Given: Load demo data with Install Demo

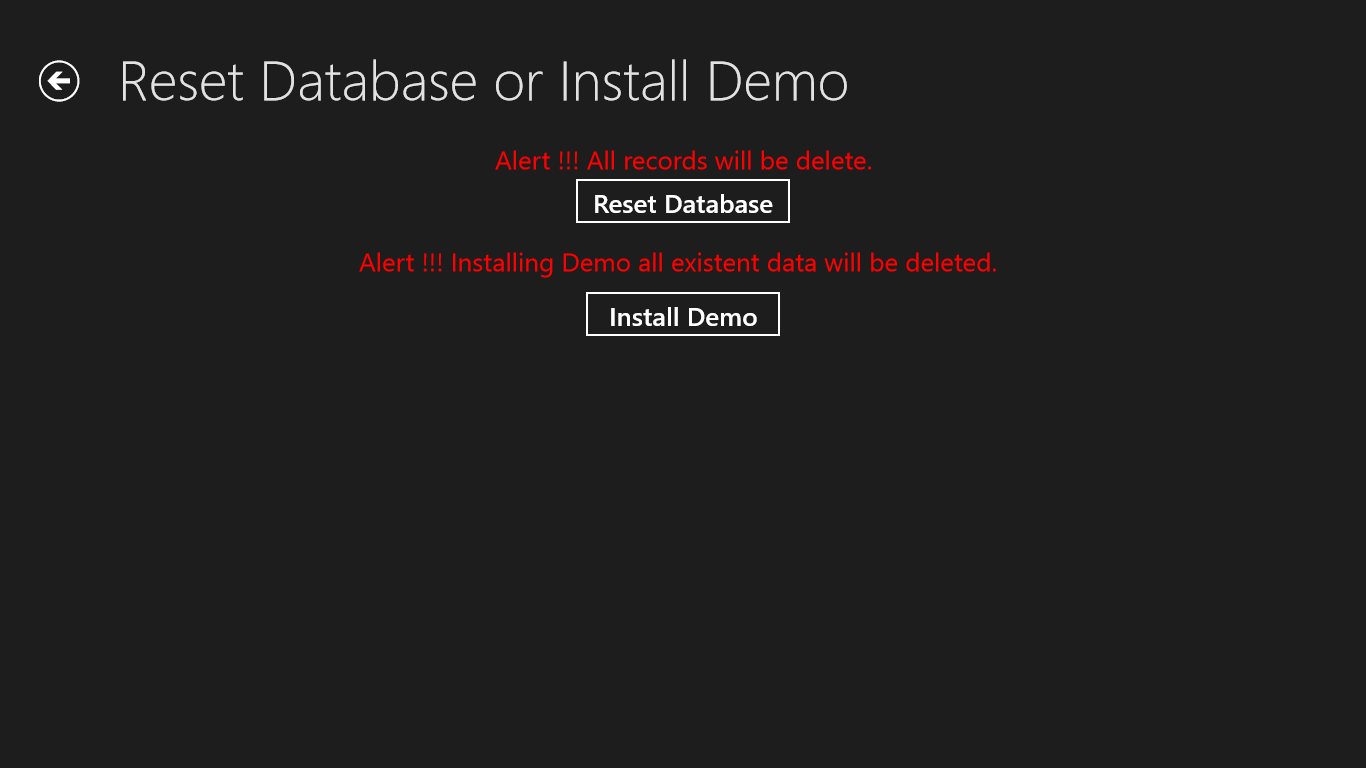Looking at the screenshot, I should 683,315.
